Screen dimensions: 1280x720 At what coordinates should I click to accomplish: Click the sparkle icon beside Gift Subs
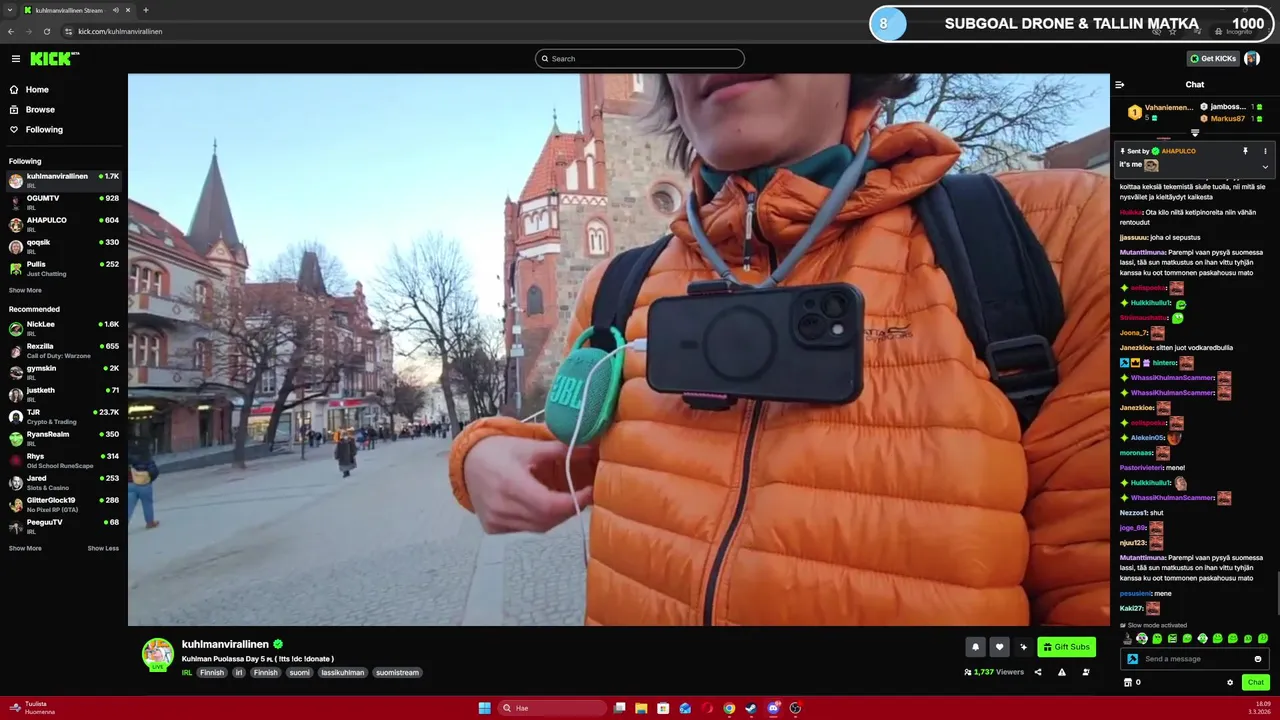1023,647
